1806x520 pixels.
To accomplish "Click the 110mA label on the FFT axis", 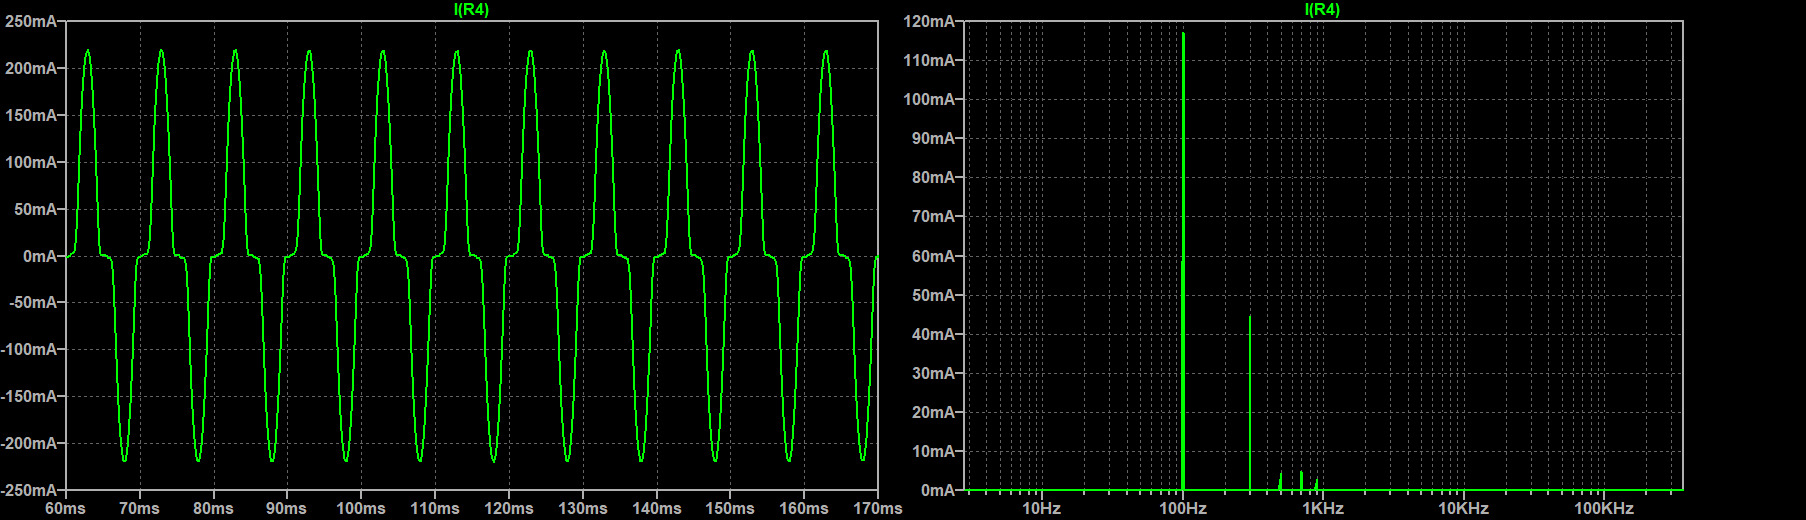I will coord(930,60).
